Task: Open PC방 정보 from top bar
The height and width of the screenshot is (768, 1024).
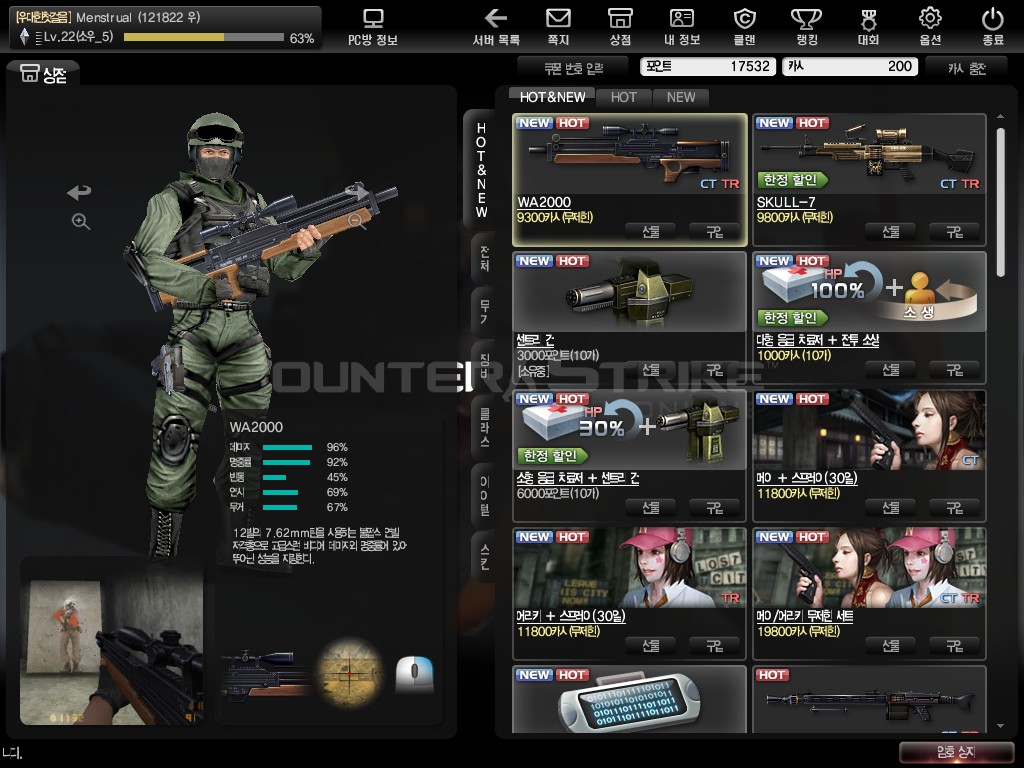Action: [373, 27]
